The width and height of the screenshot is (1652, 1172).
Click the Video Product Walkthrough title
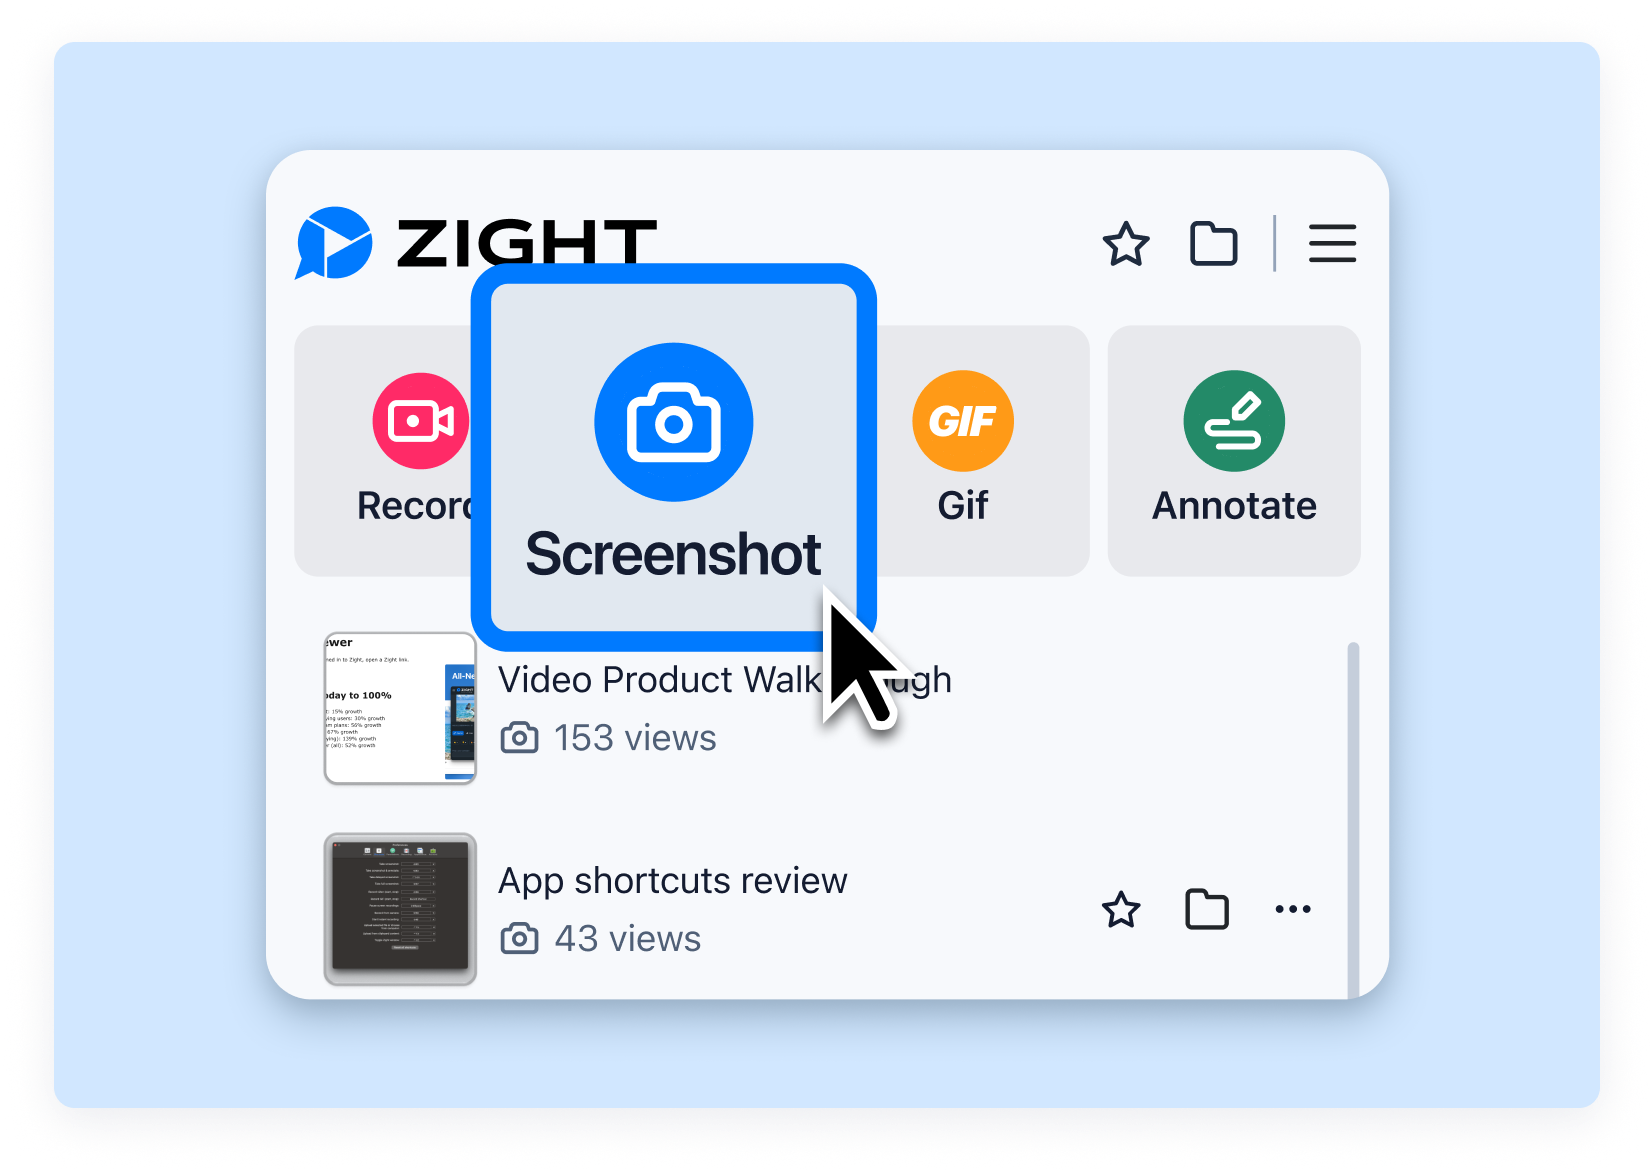click(x=725, y=680)
